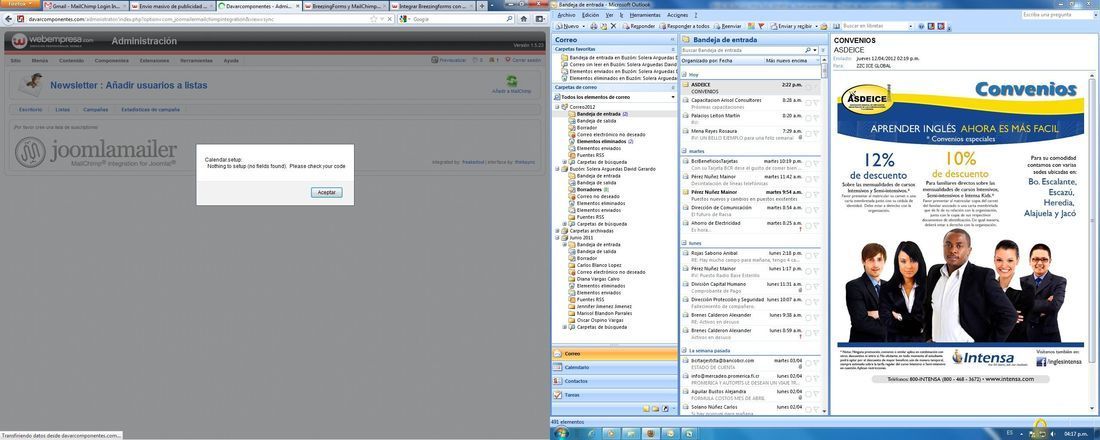This screenshot has width=1100, height=440.
Task: Switch to the Gmail - MailChimp Login tab
Action: 87,6
